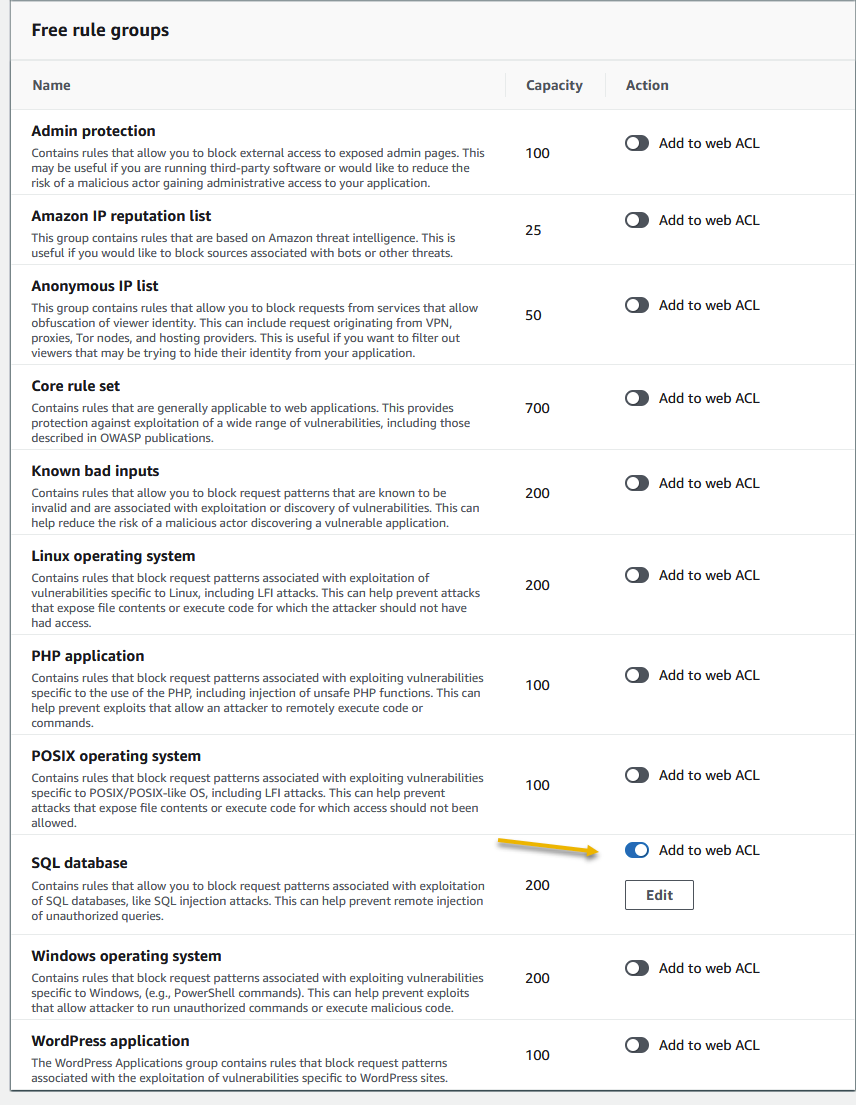Add POSIX operating system to web ACL

tap(637, 775)
